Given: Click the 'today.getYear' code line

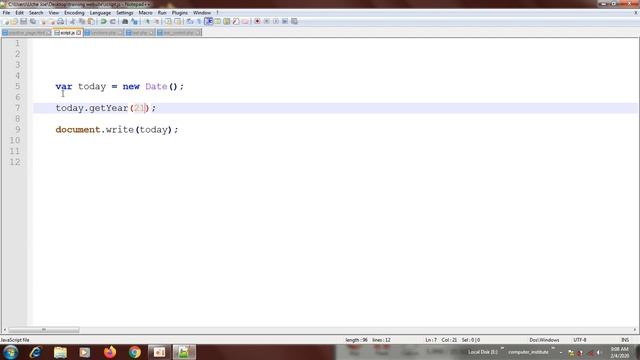Looking at the screenshot, I should [106, 108].
